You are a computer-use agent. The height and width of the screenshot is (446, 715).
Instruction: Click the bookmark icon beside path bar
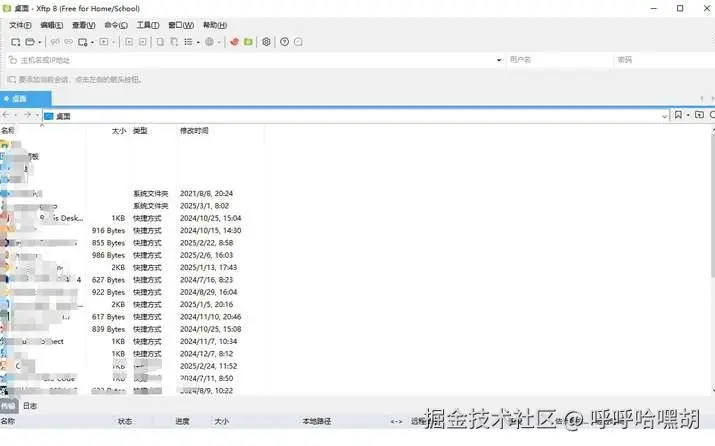coord(678,115)
